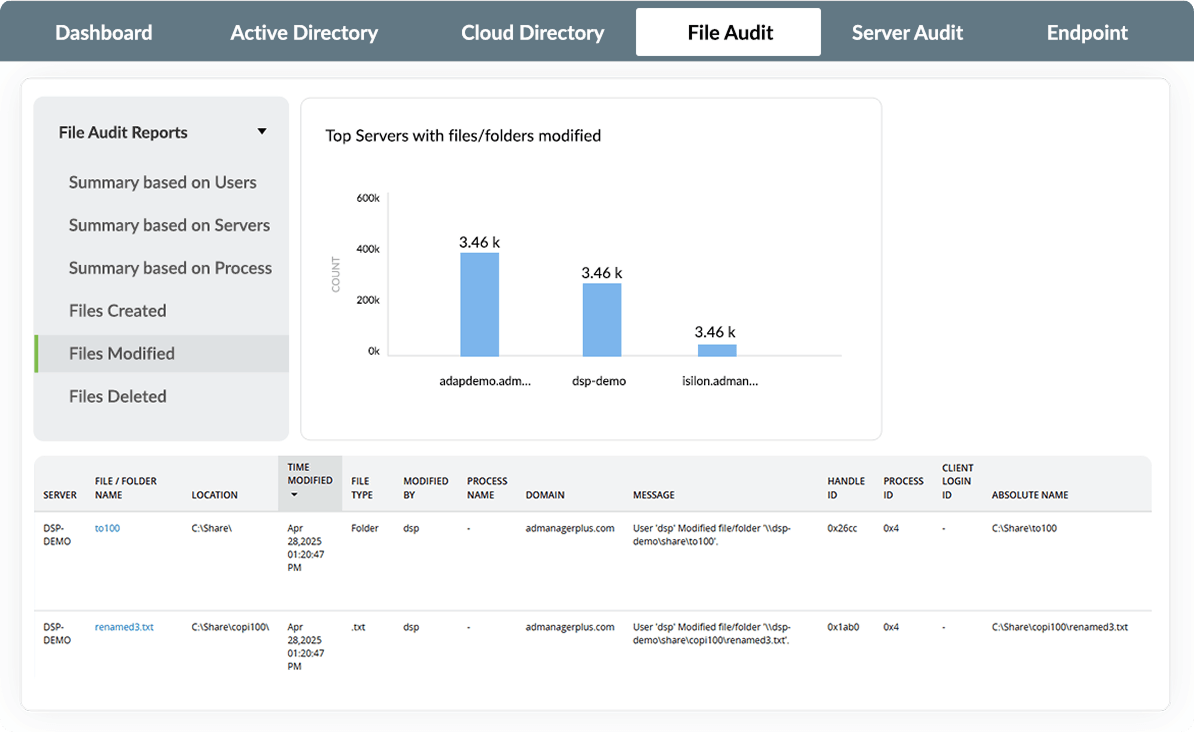This screenshot has width=1194, height=732.
Task: Click the message for the to100 row
Action: click(x=712, y=535)
